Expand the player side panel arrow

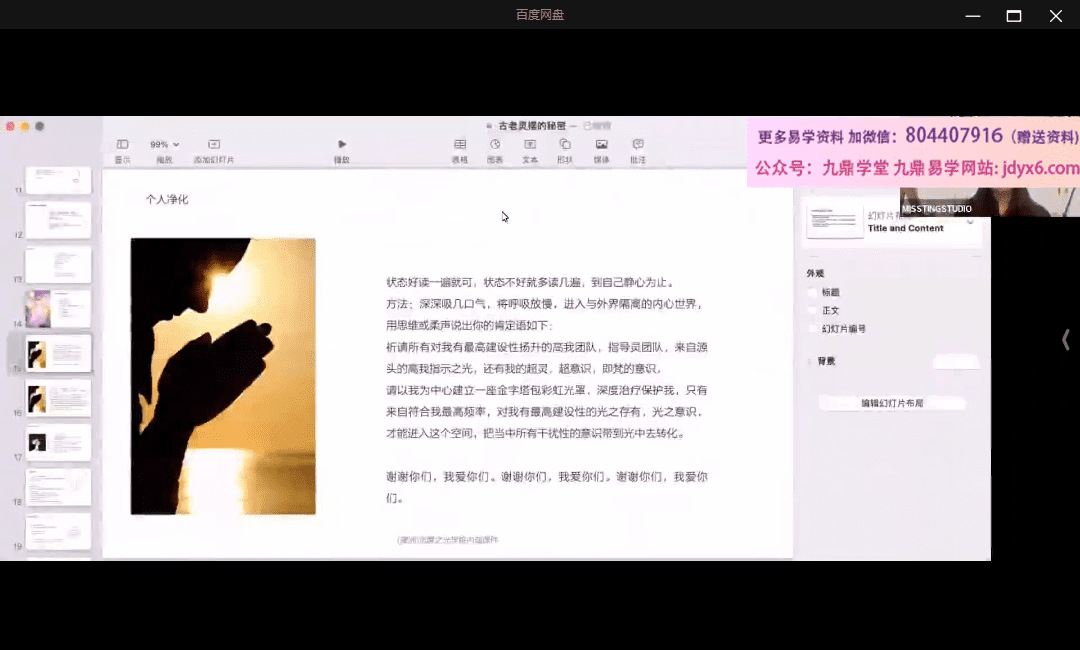click(x=1065, y=340)
